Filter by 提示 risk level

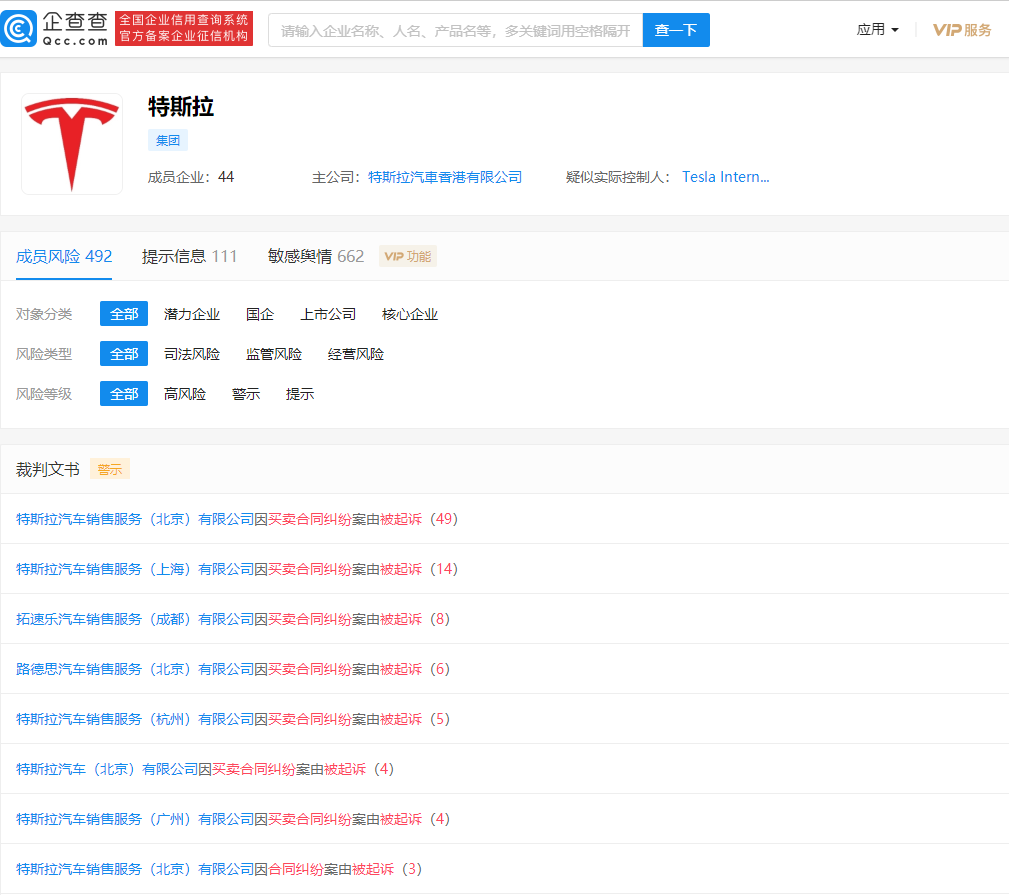point(300,394)
